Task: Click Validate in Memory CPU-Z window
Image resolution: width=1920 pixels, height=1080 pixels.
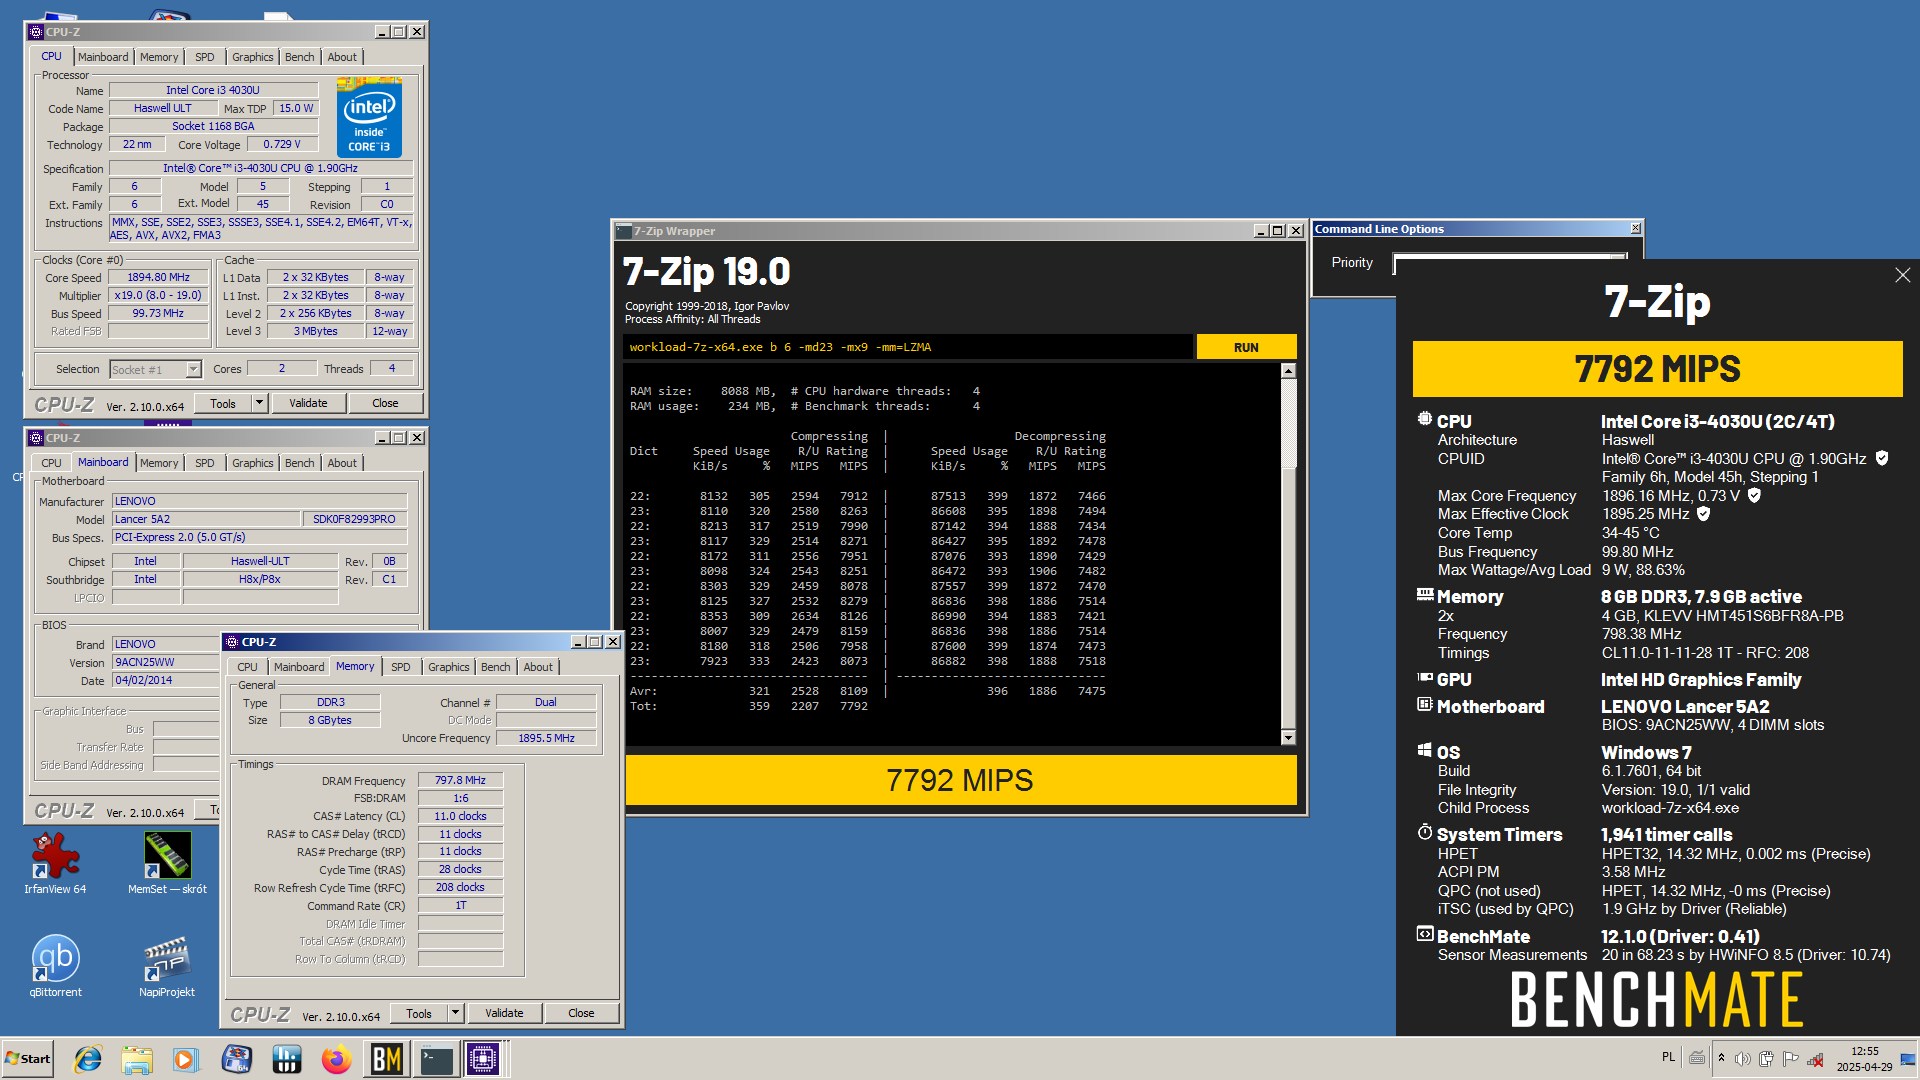Action: click(x=504, y=1013)
